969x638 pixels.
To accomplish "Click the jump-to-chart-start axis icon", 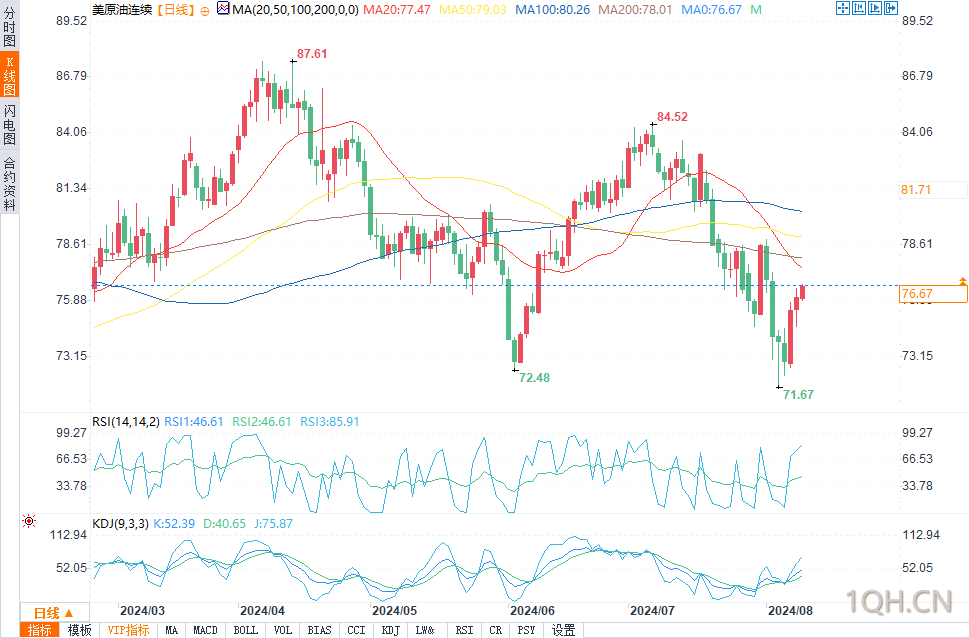I will [x=859, y=8].
